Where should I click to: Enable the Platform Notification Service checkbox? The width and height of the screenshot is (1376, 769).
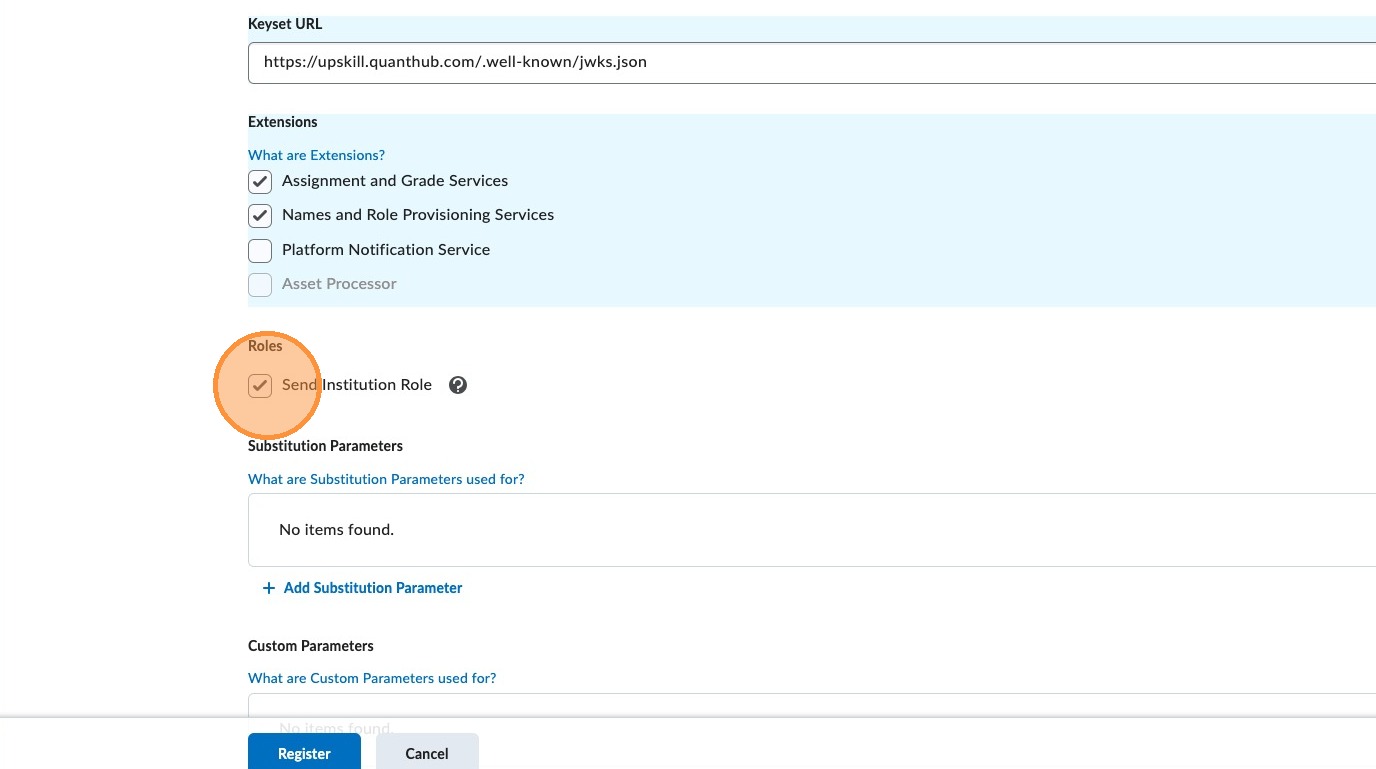[x=260, y=250]
